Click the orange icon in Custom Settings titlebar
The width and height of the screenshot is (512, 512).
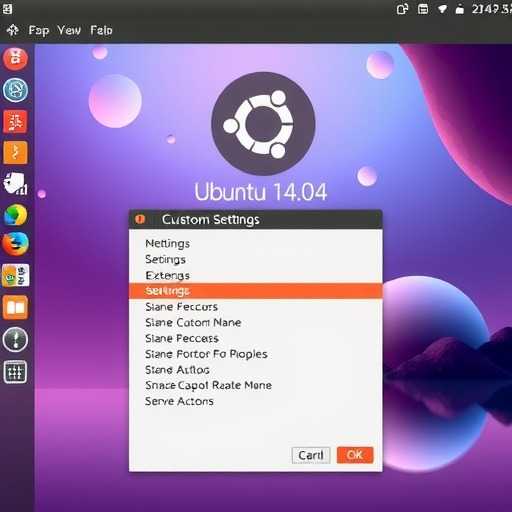[140, 219]
